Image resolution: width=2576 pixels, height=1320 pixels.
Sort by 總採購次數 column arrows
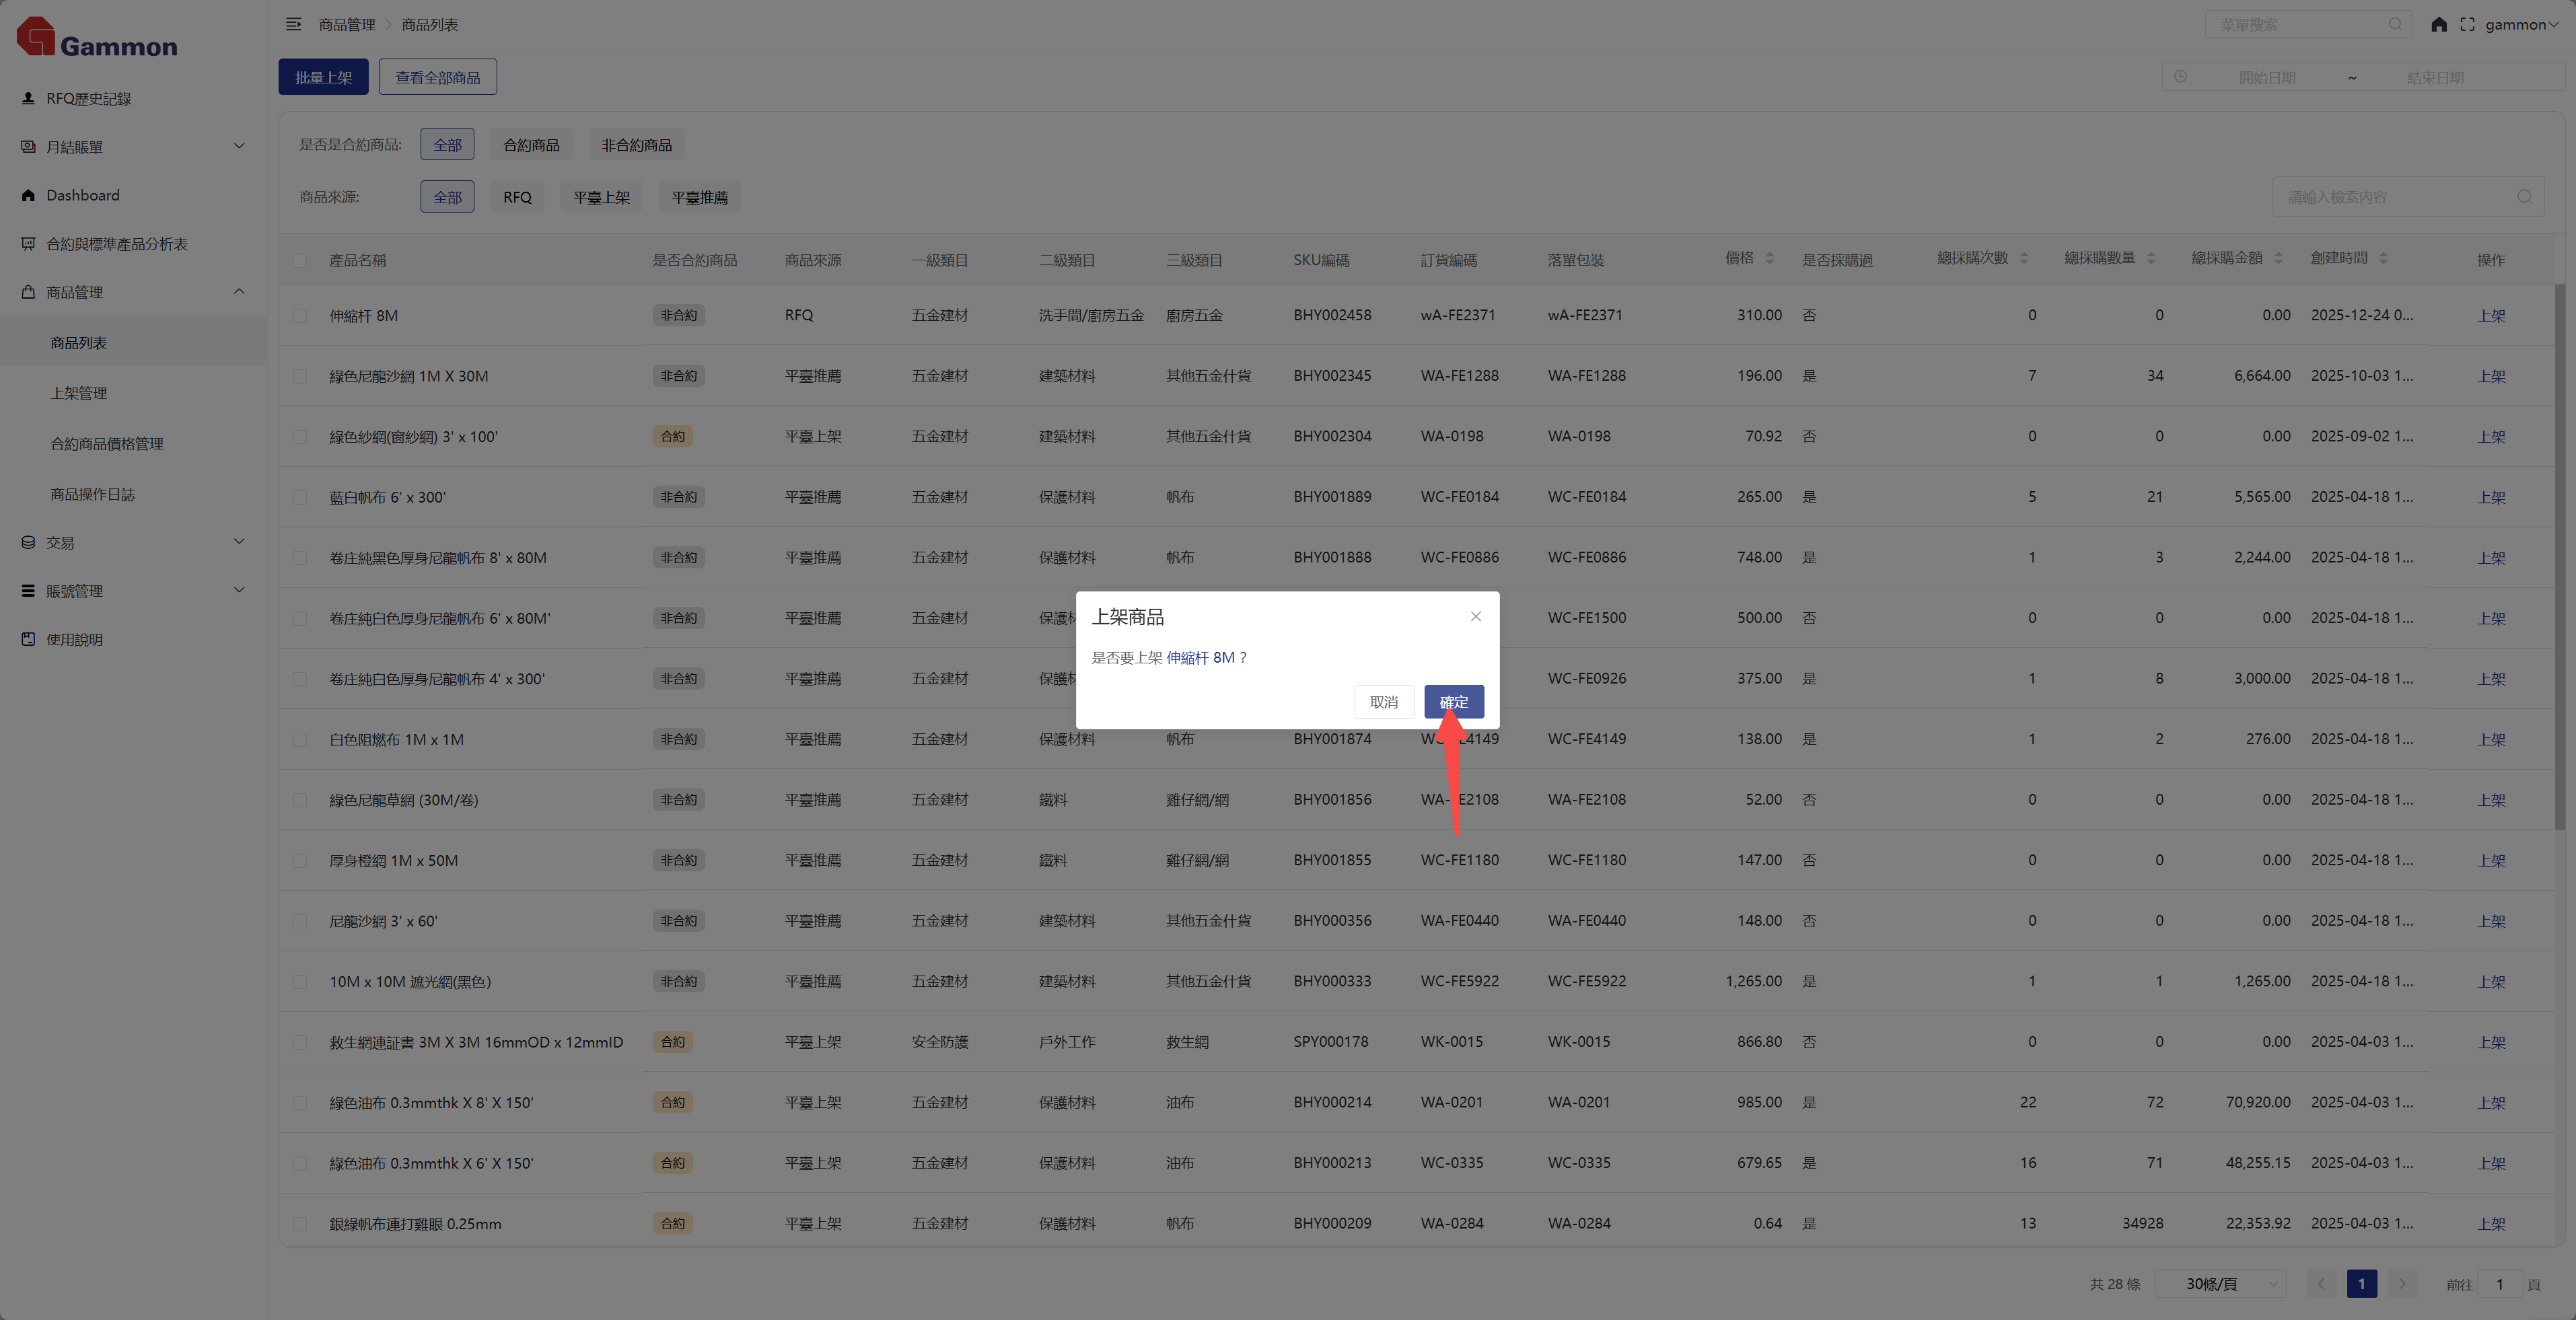point(2024,258)
